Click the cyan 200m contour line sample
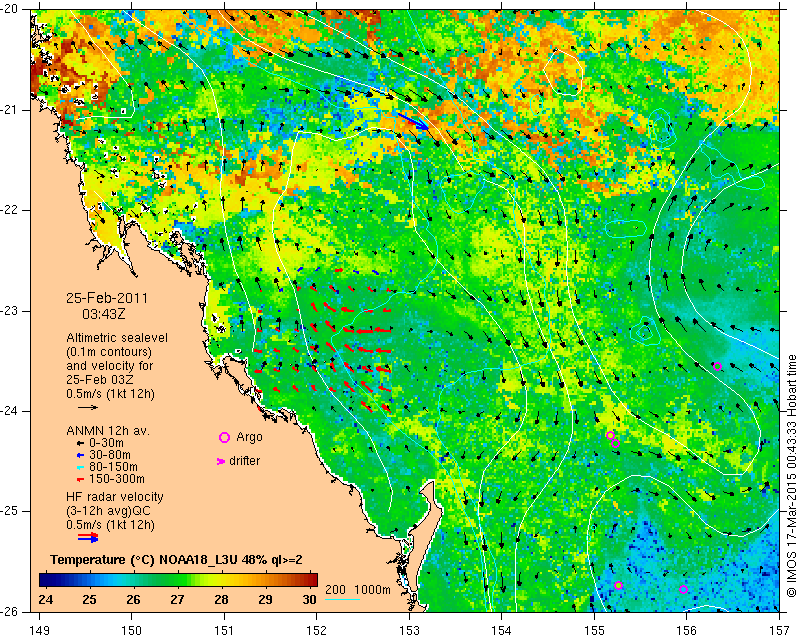This screenshot has height=640, width=800. point(342,599)
